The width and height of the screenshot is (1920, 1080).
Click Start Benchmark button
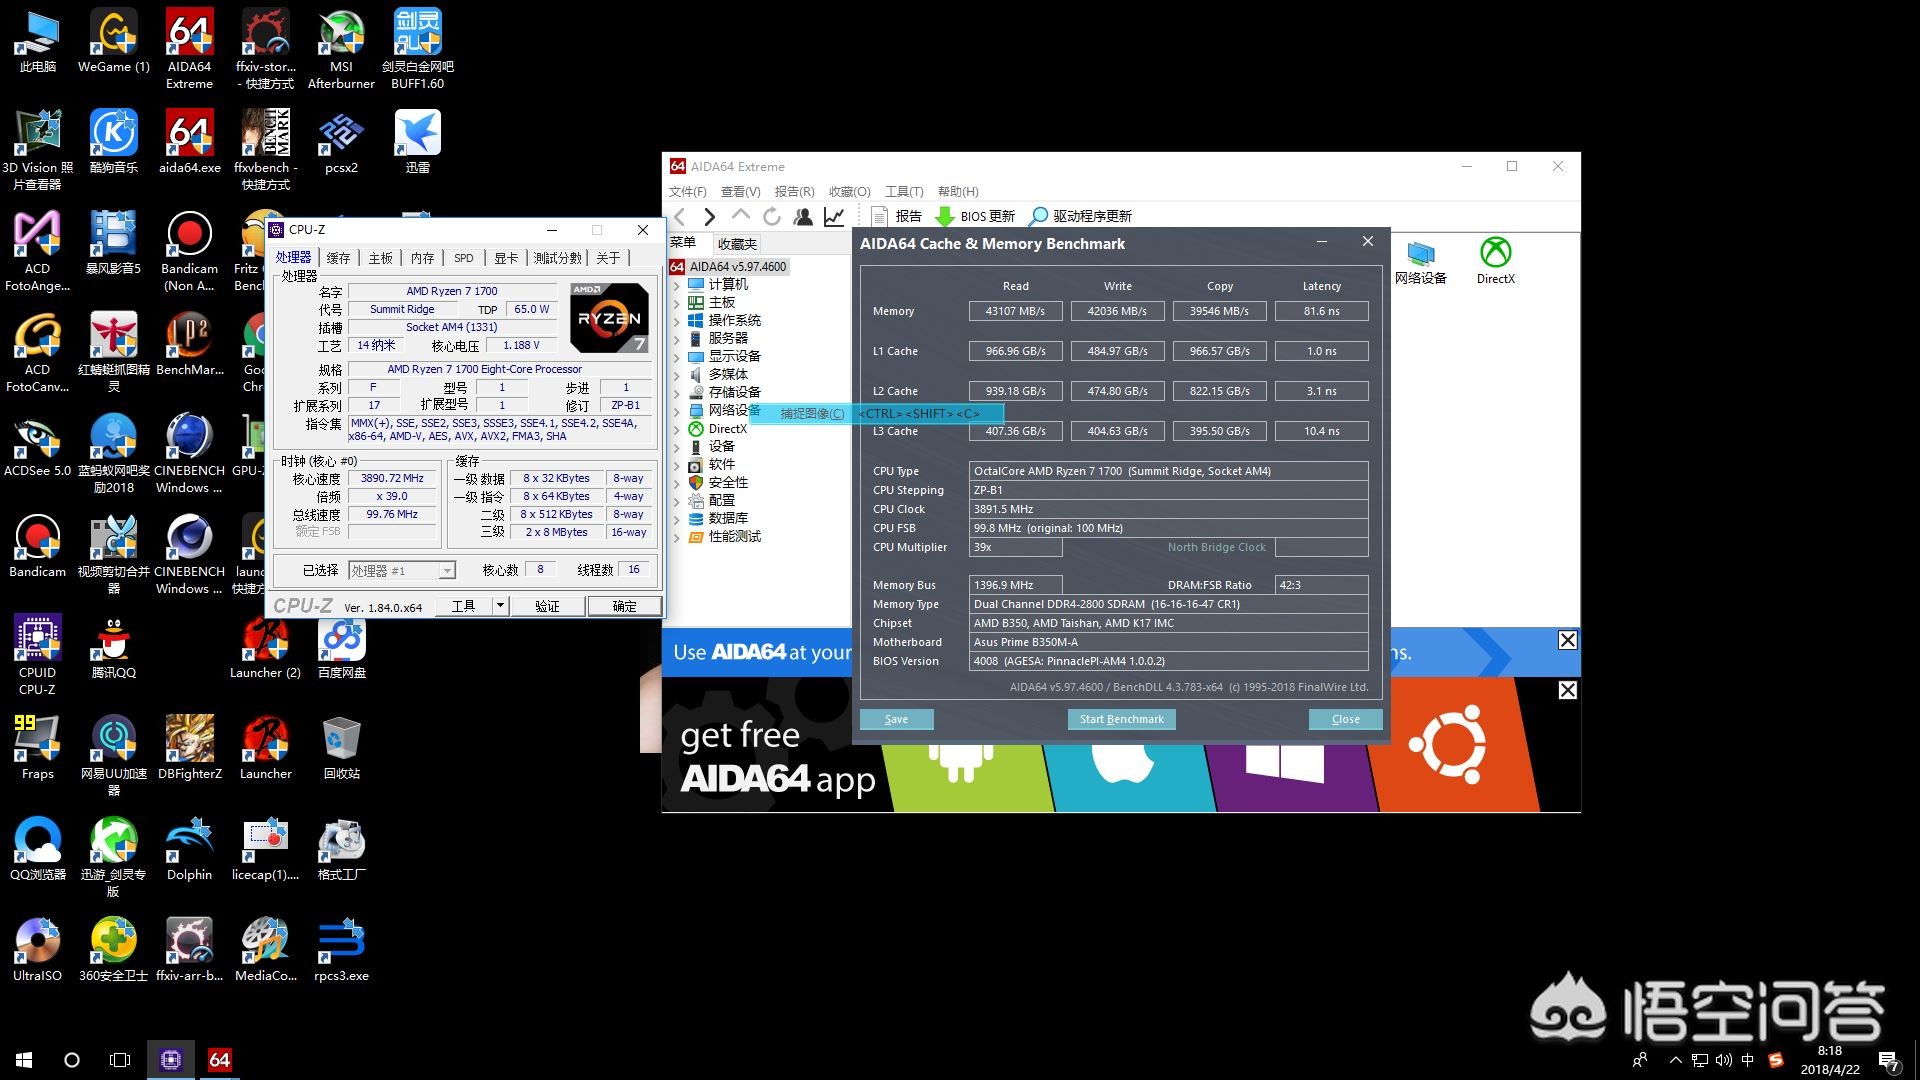point(1121,719)
